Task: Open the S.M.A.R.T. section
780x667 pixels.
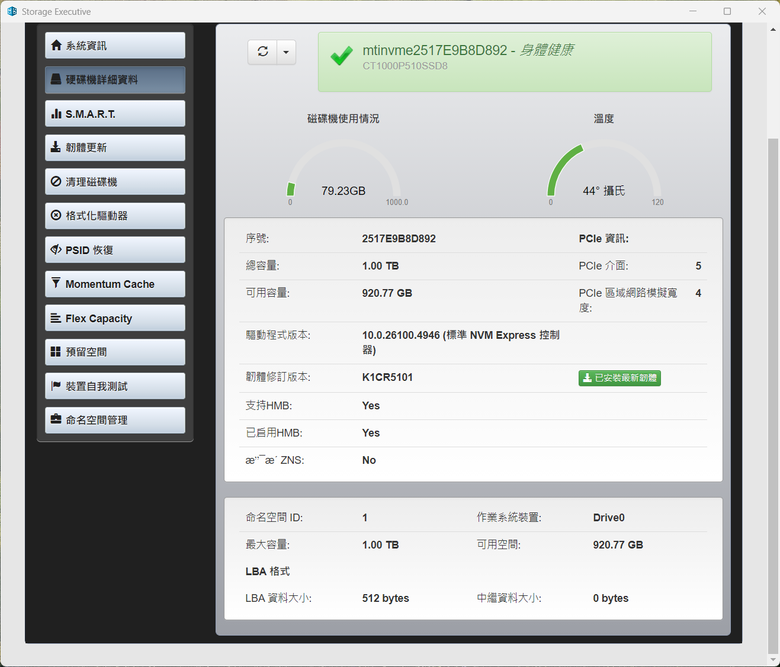Action: tap(115, 114)
